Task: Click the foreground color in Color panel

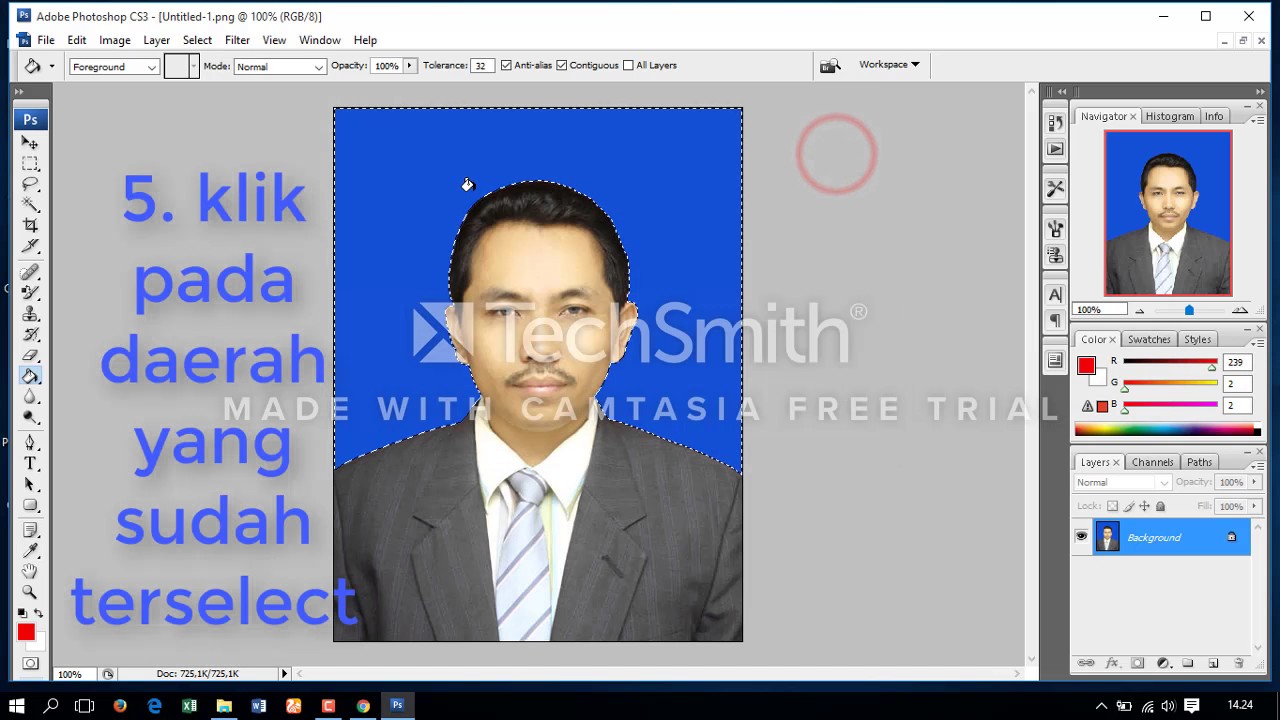Action: pos(1086,365)
